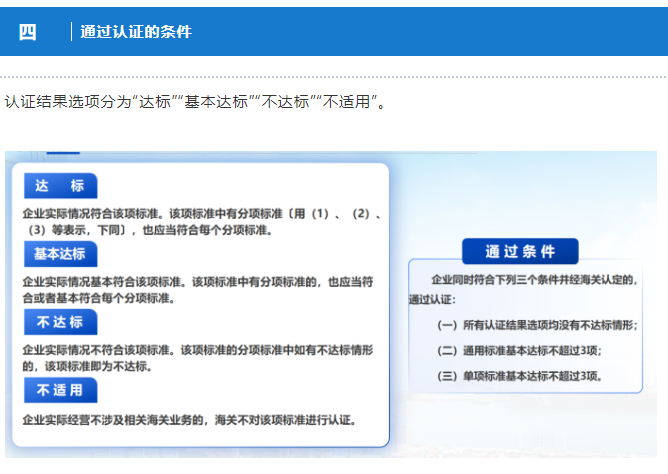Select condition (二) 通用标准基本达标不超过3项
668x474 pixels.
pyautogui.click(x=519, y=351)
